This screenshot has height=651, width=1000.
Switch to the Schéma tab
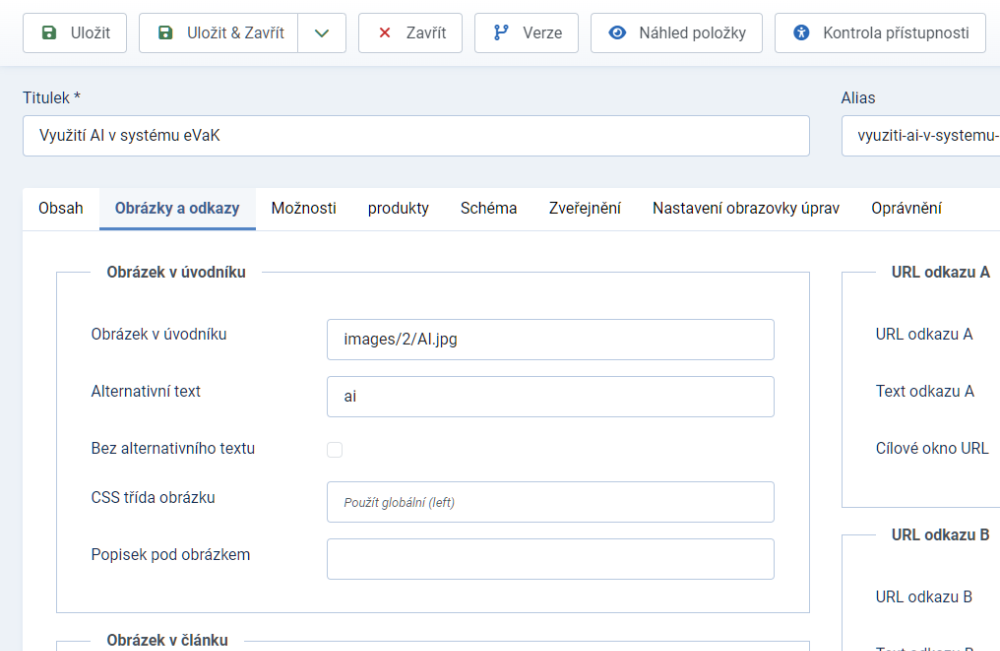(x=488, y=208)
